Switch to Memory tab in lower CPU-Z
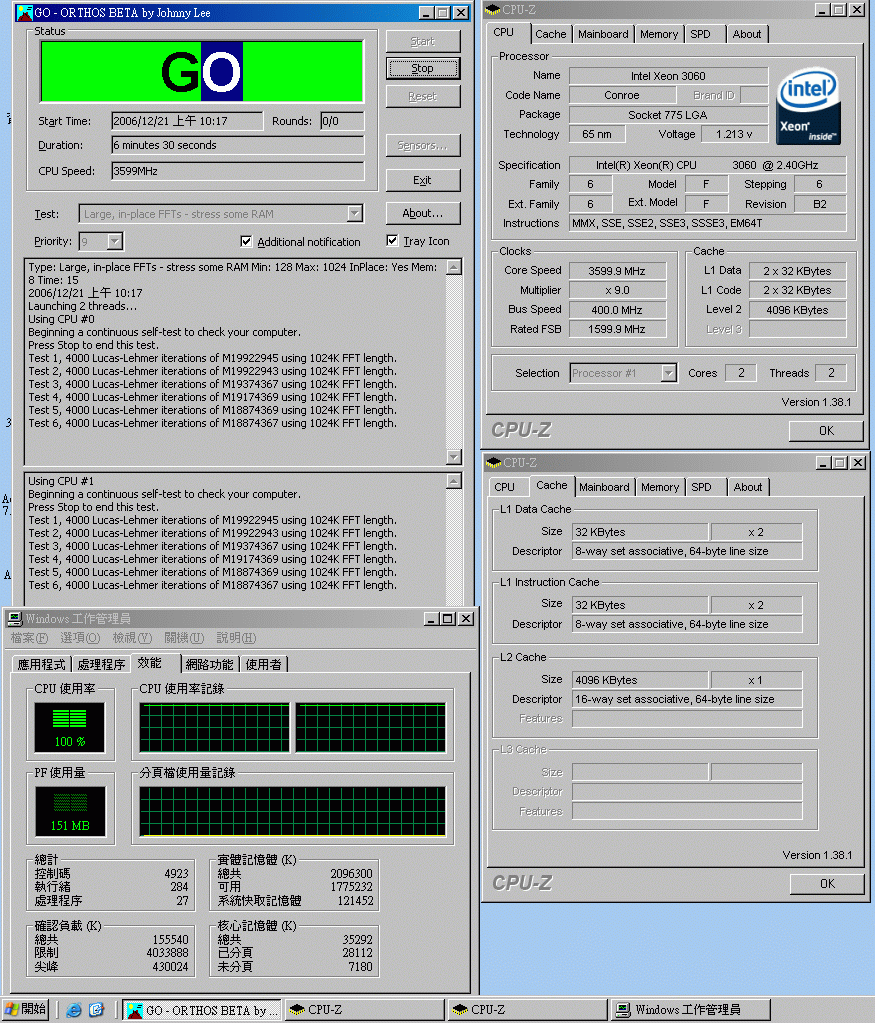 (660, 487)
